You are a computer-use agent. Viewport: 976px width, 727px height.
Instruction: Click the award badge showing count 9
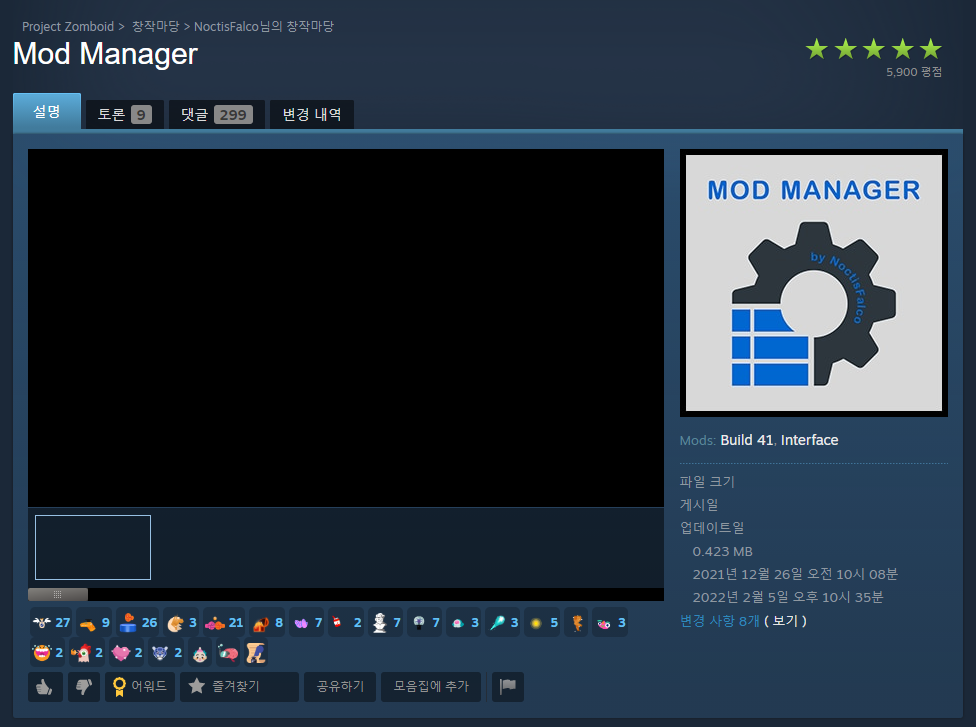(x=94, y=622)
